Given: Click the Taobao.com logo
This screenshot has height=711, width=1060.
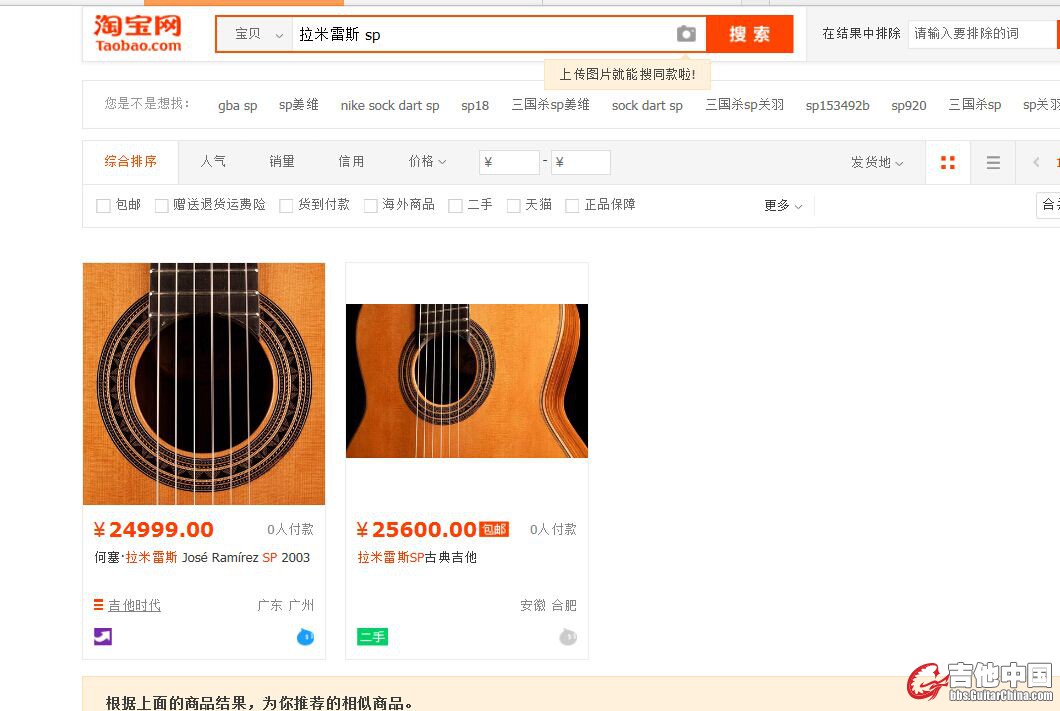Looking at the screenshot, I should click(138, 34).
